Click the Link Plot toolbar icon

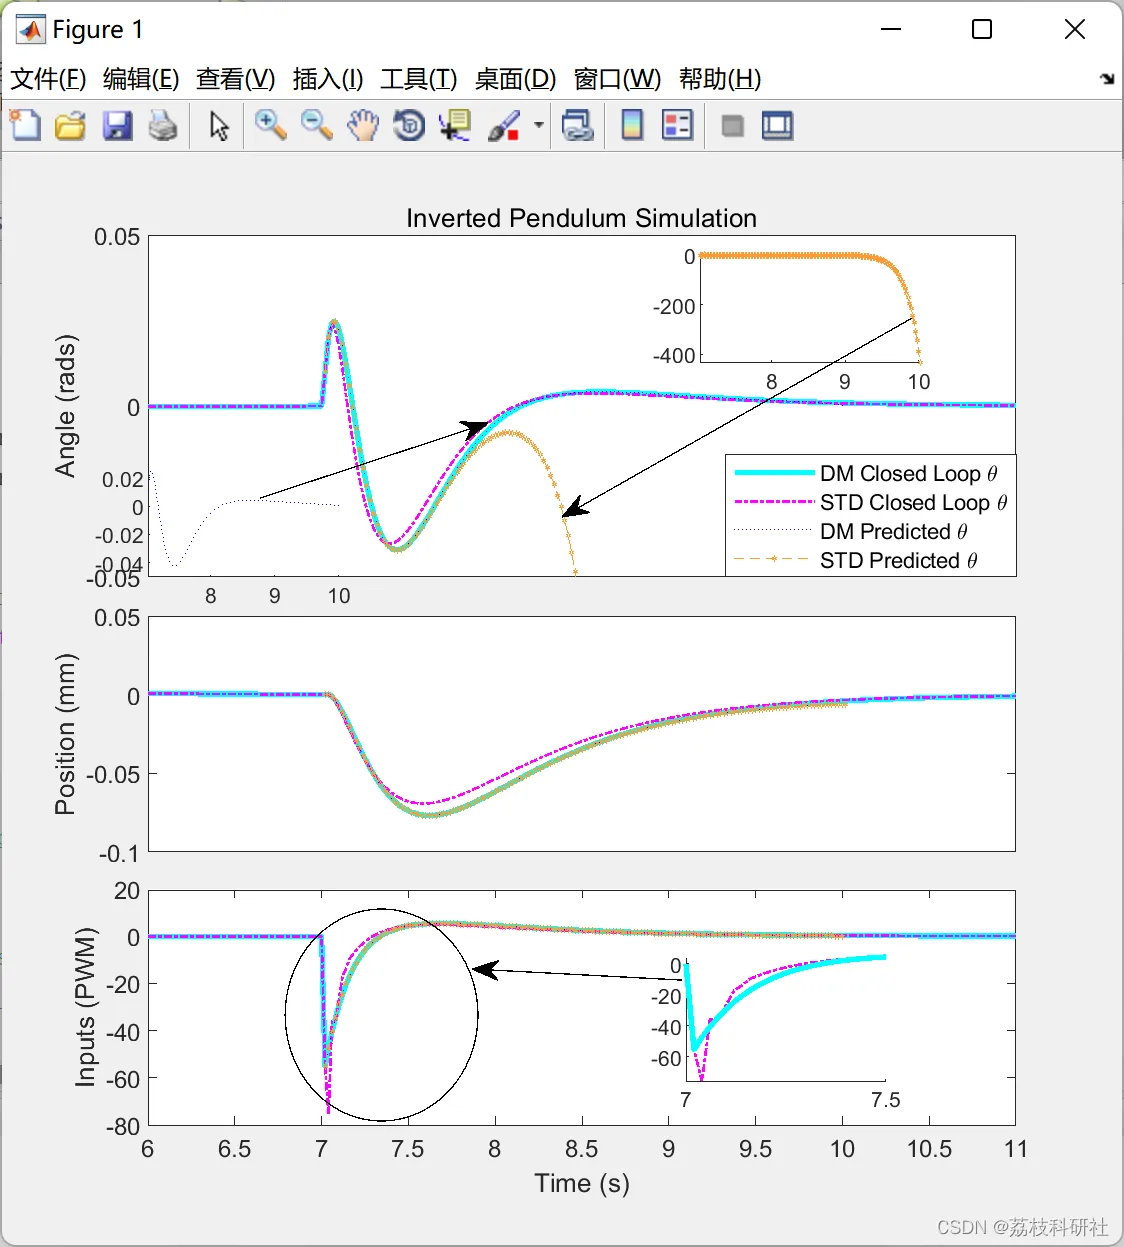(577, 126)
